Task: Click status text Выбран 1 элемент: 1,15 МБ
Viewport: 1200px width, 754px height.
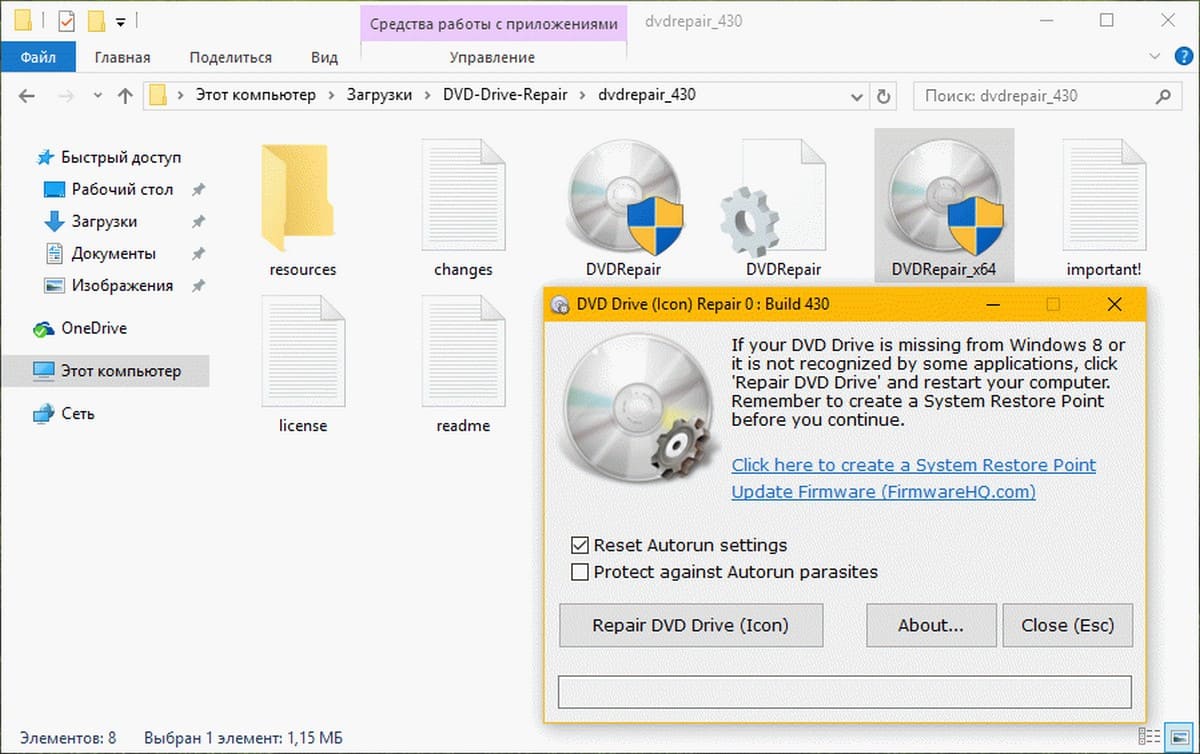Action: coord(243,738)
